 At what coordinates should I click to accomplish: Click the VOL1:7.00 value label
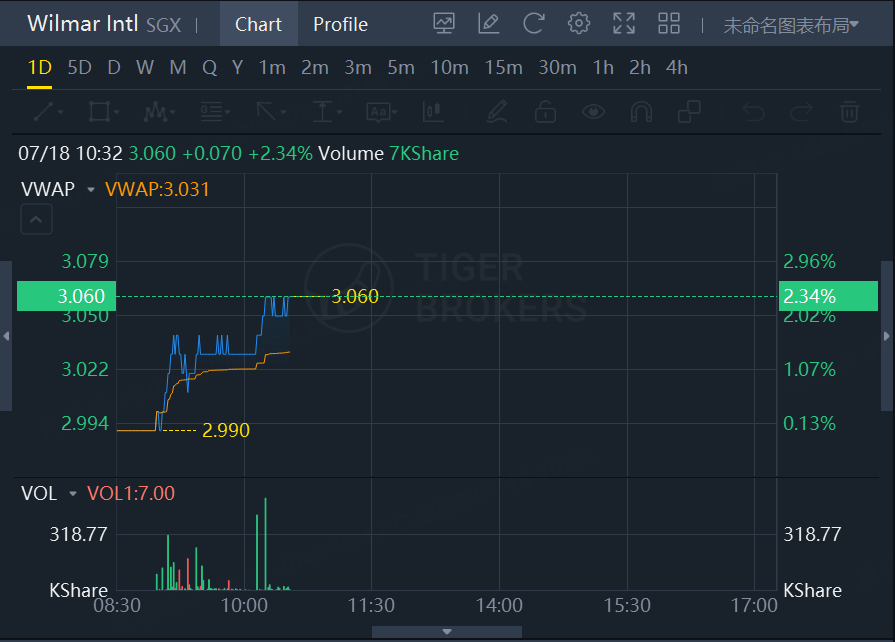pos(131,494)
